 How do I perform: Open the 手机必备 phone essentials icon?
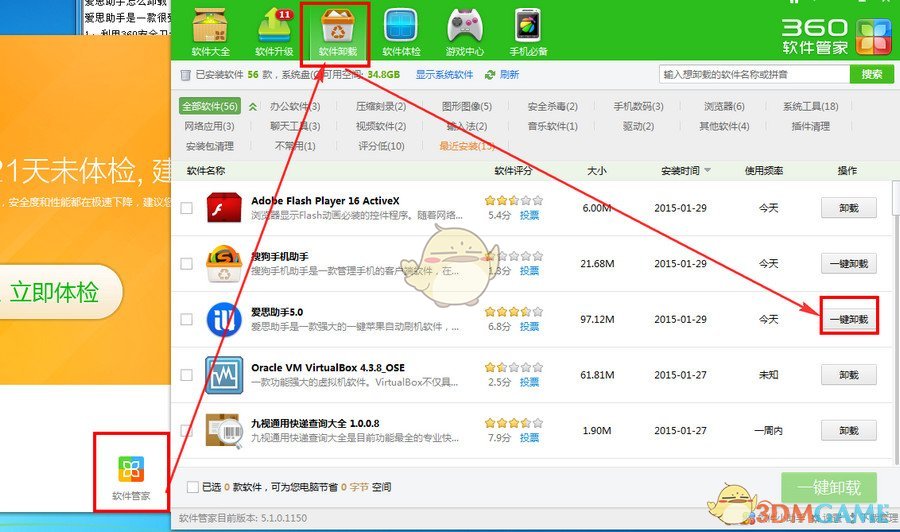coord(528,32)
